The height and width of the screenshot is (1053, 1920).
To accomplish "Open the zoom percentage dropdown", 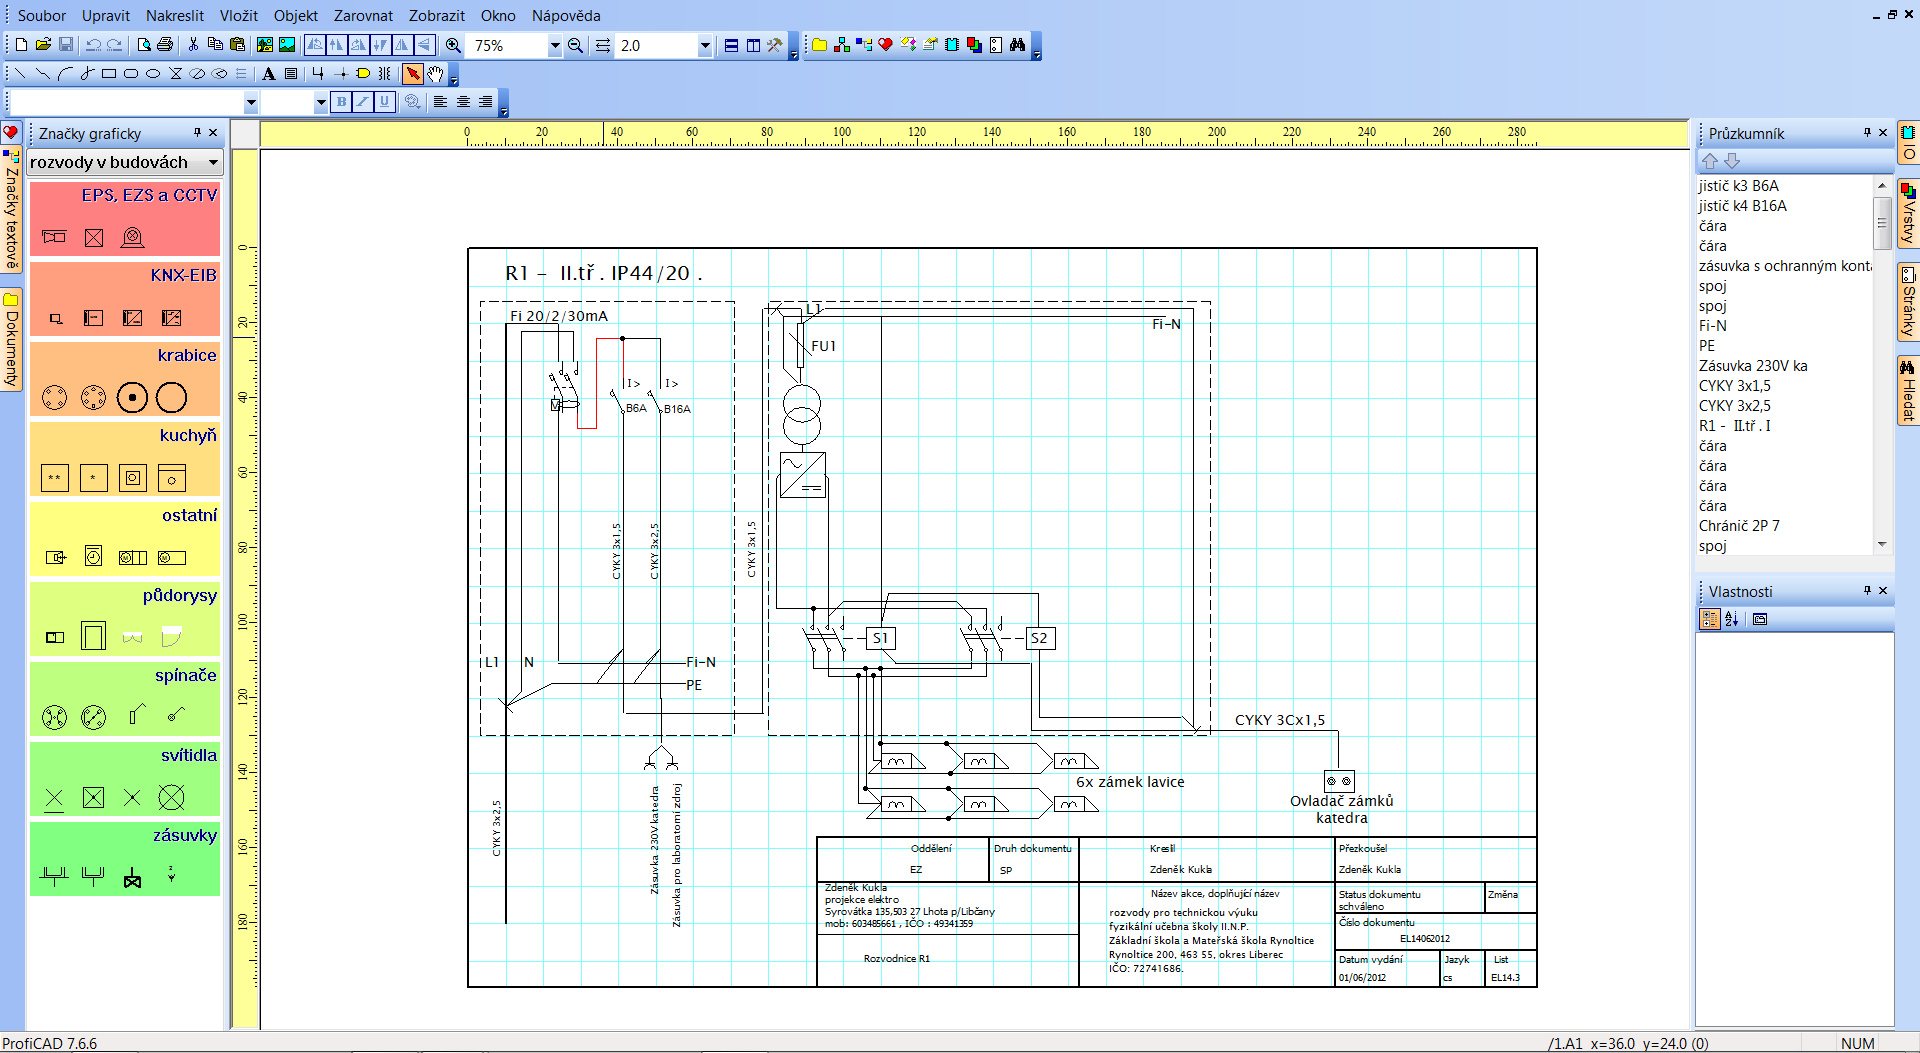I will tap(555, 46).
